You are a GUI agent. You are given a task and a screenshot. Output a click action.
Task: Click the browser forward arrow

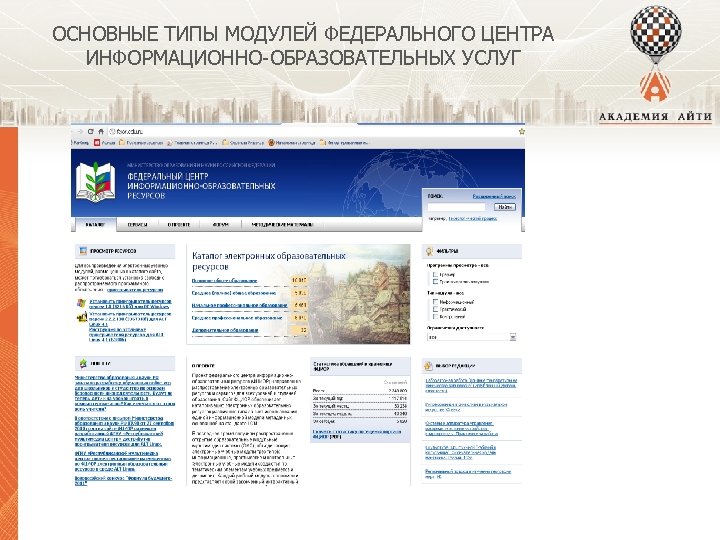coord(81,132)
